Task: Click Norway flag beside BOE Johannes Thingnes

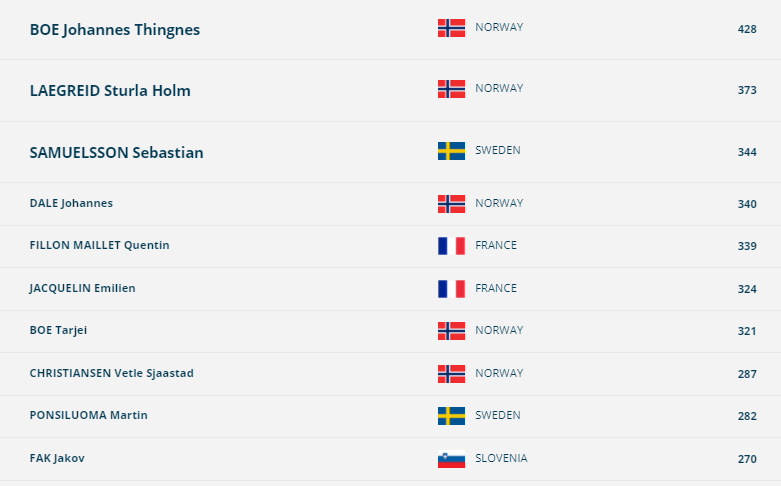Action: 451,28
